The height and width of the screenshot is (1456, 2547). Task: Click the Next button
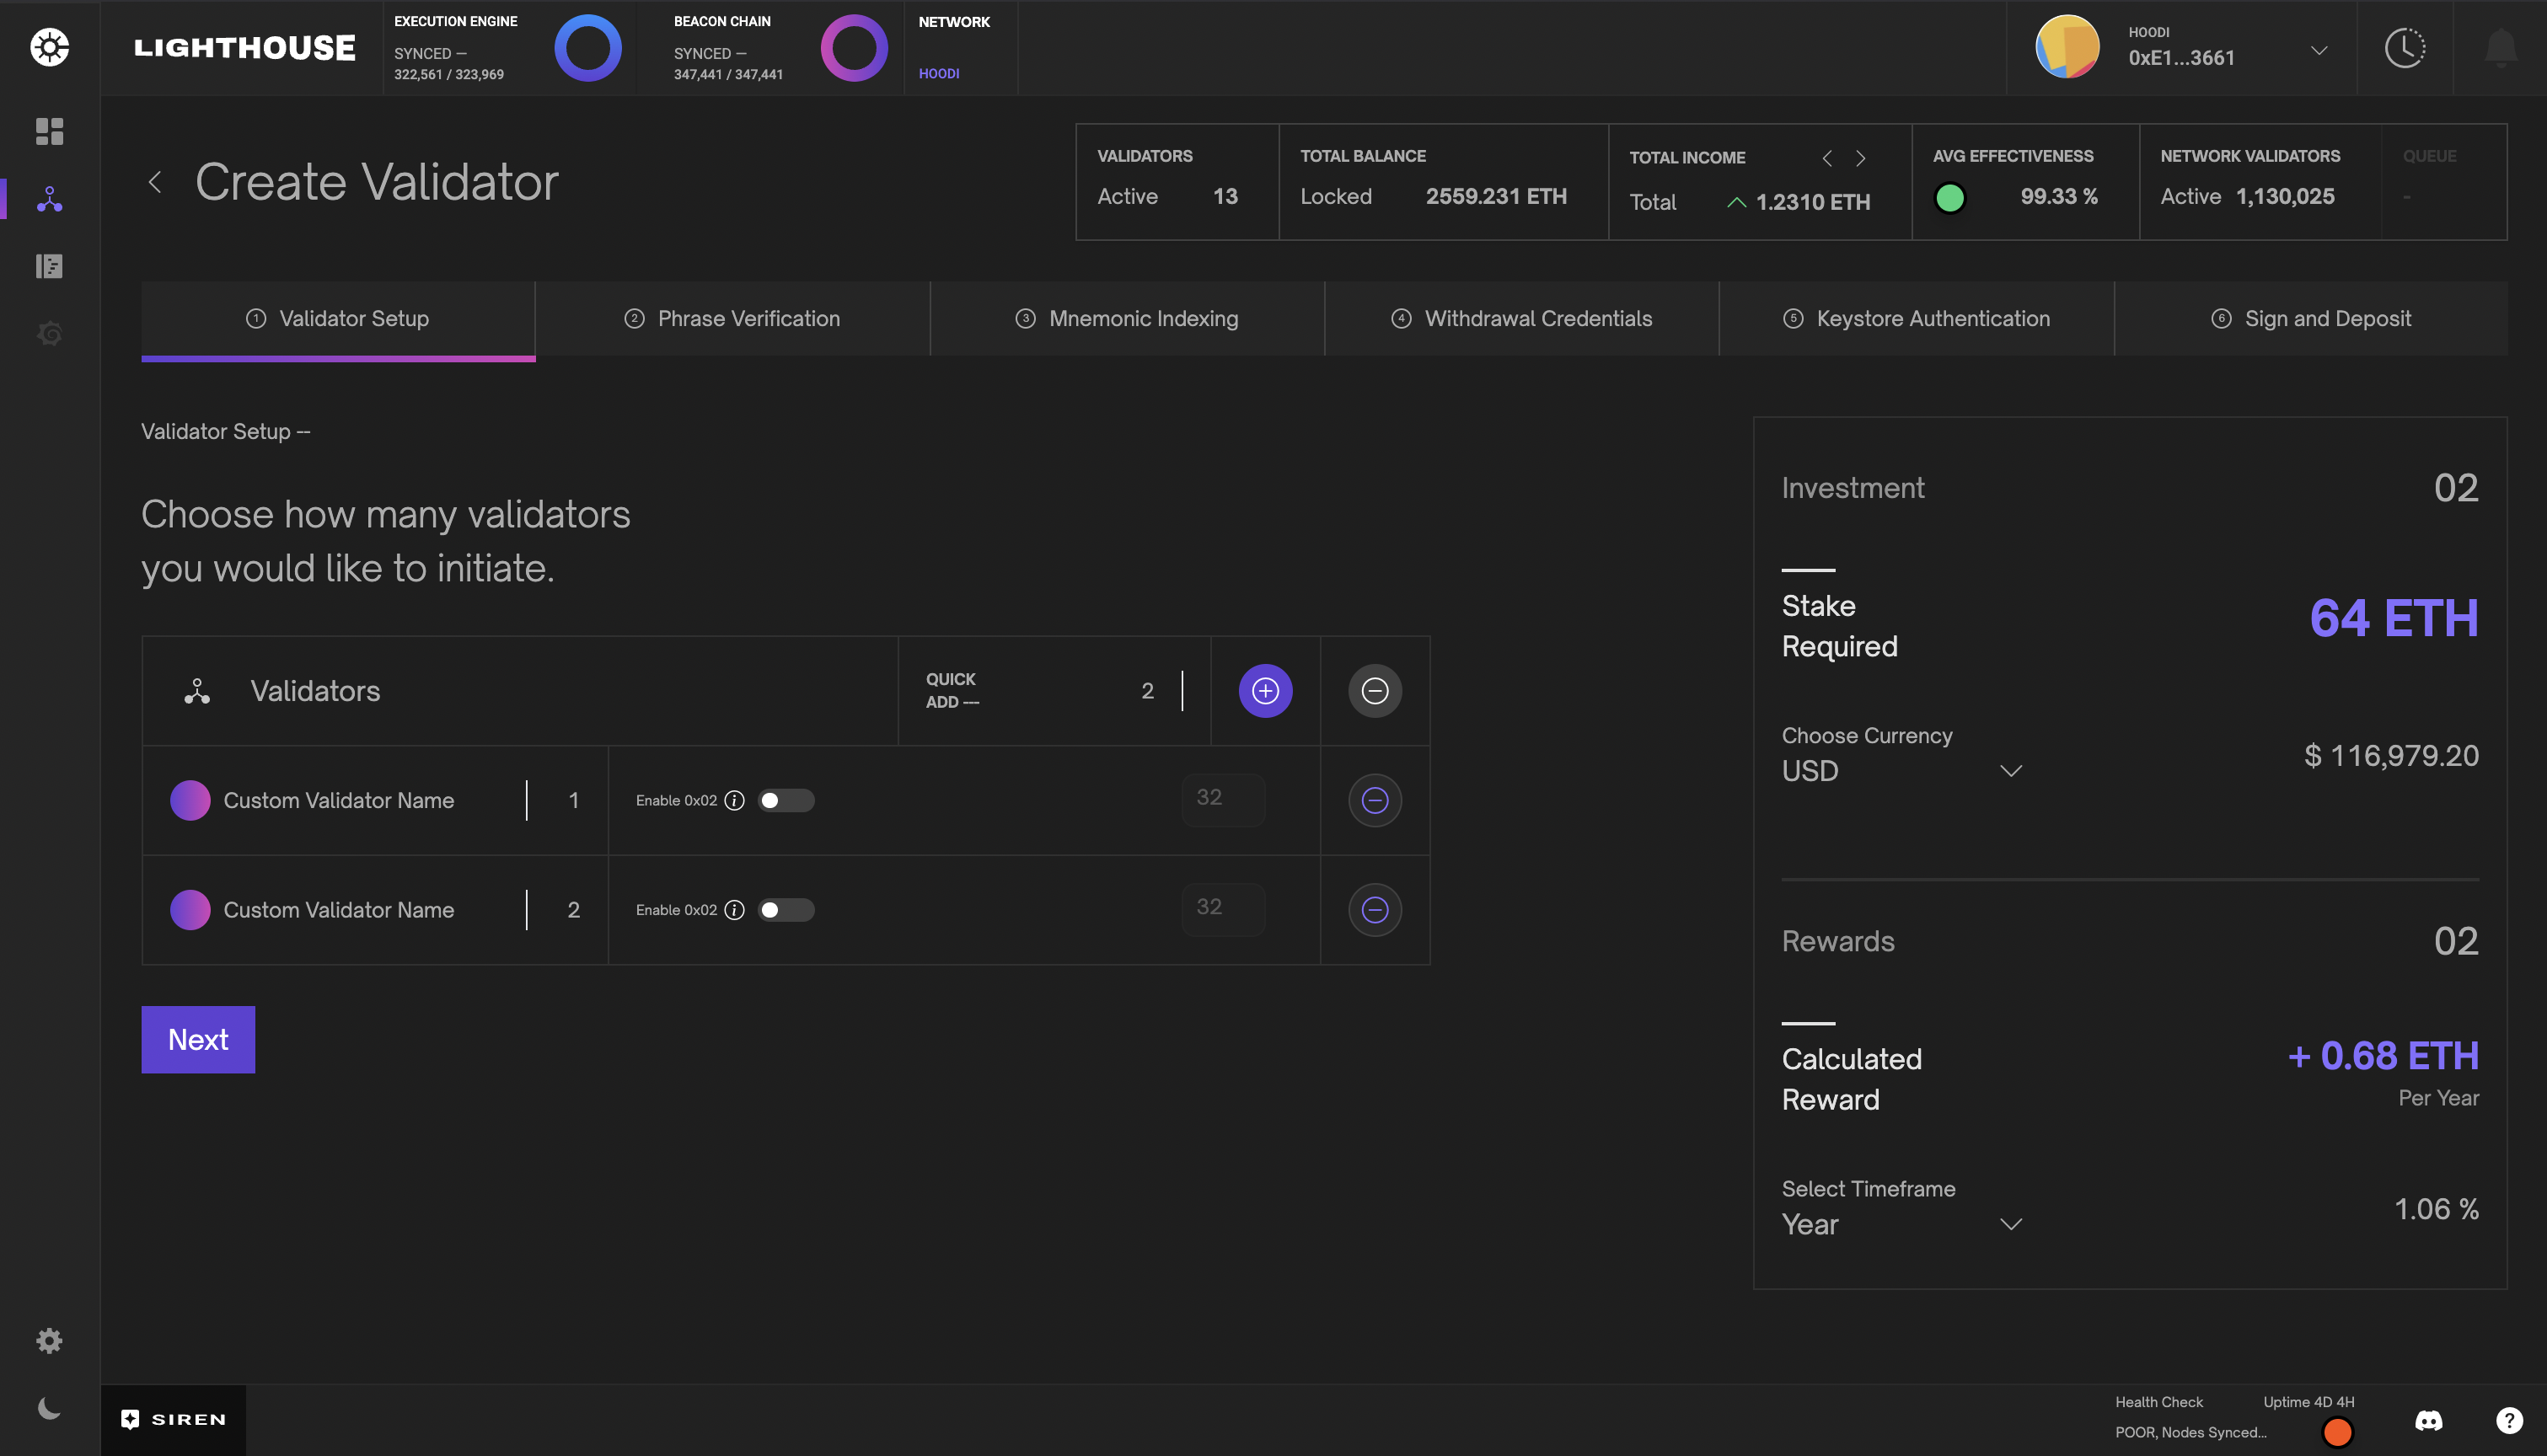click(x=198, y=1040)
